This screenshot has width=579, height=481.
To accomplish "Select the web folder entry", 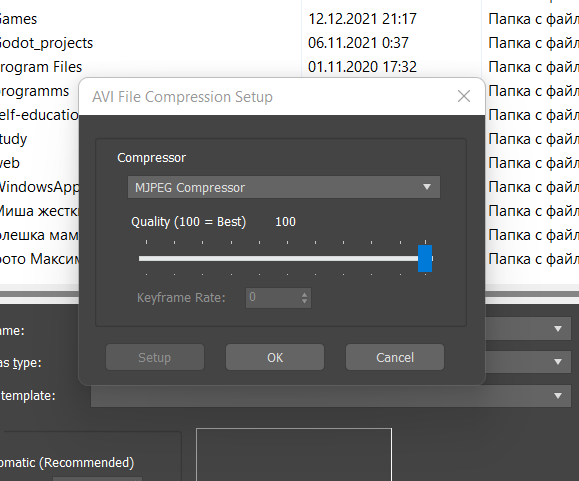I will (x=10, y=163).
